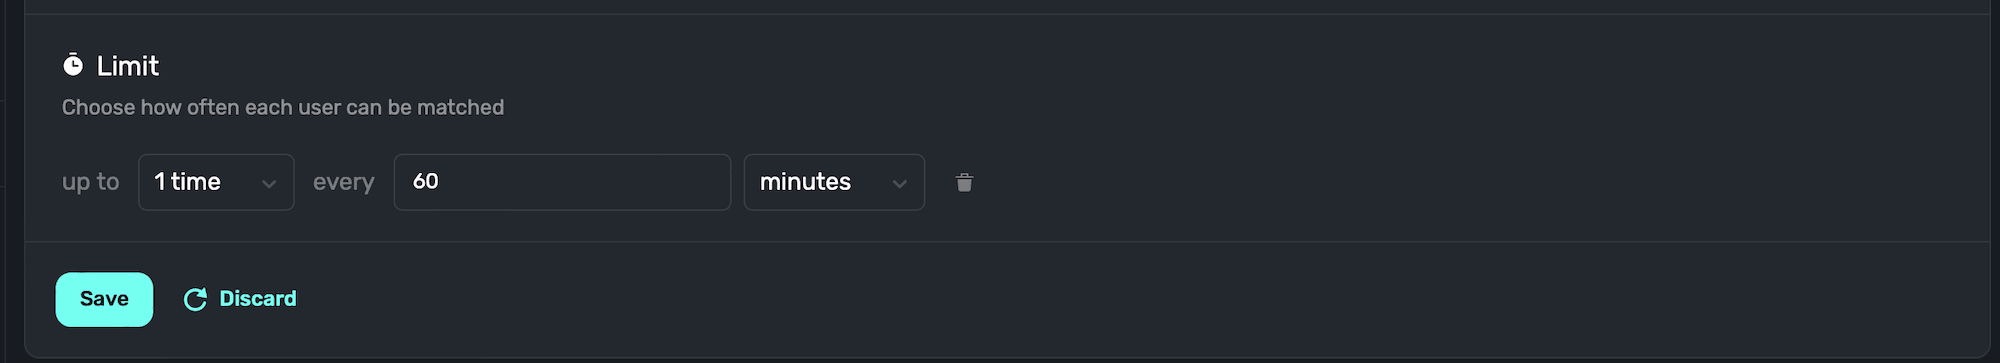This screenshot has height=363, width=2000.
Task: Discard the unsaved changes
Action: [x=240, y=299]
